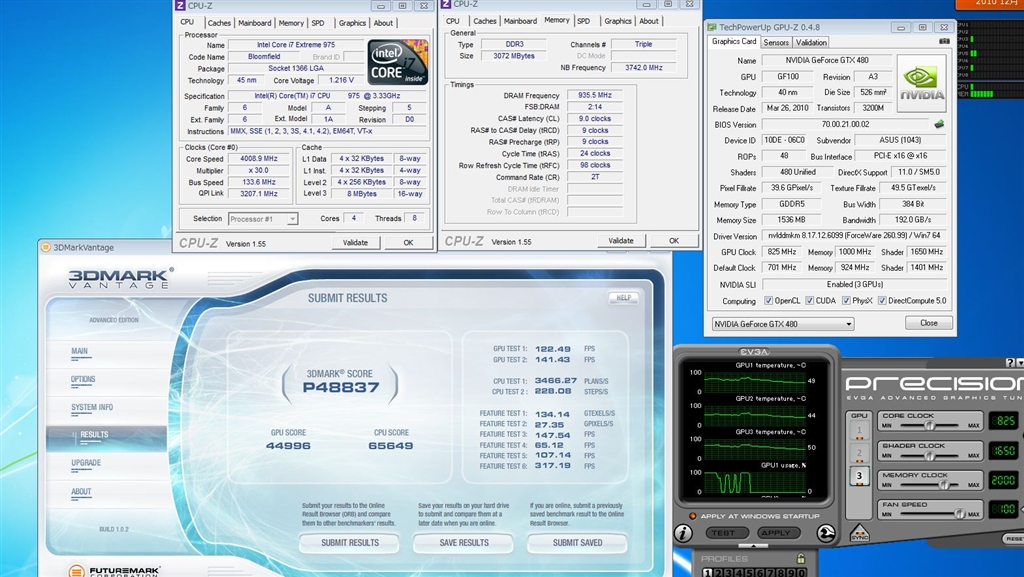Image resolution: width=1024 pixels, height=577 pixels.
Task: Click the P48837 3DMark score
Action: point(340,388)
